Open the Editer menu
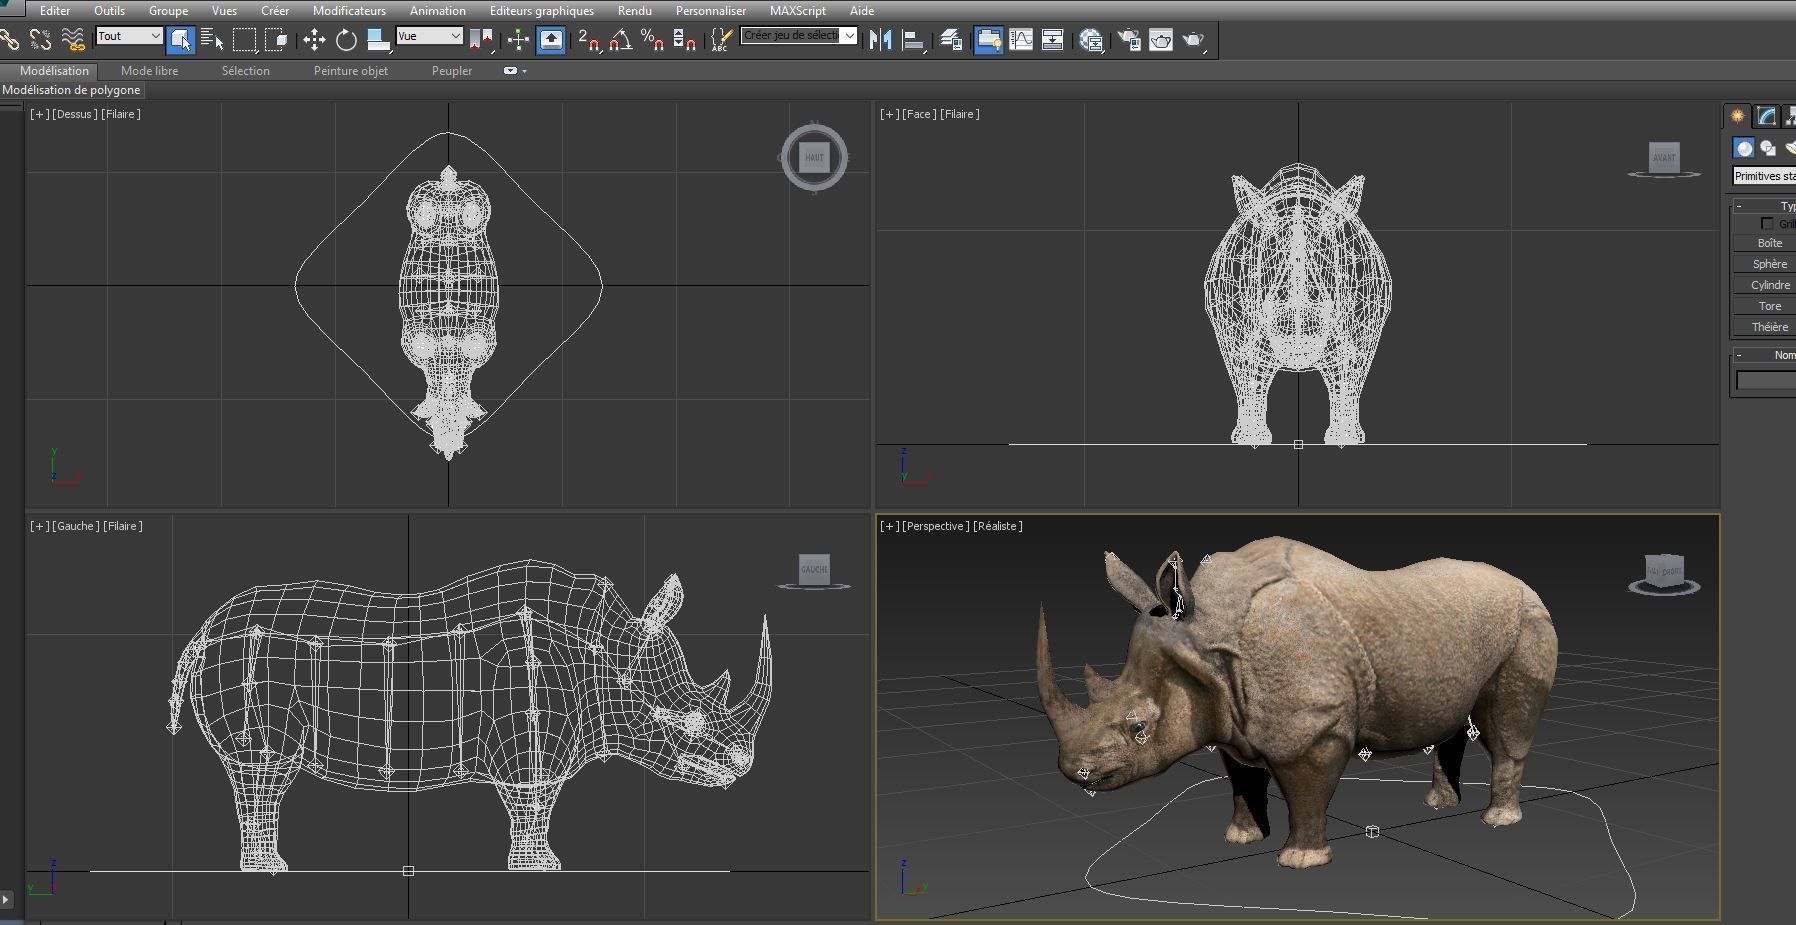This screenshot has width=1796, height=925. (x=55, y=11)
